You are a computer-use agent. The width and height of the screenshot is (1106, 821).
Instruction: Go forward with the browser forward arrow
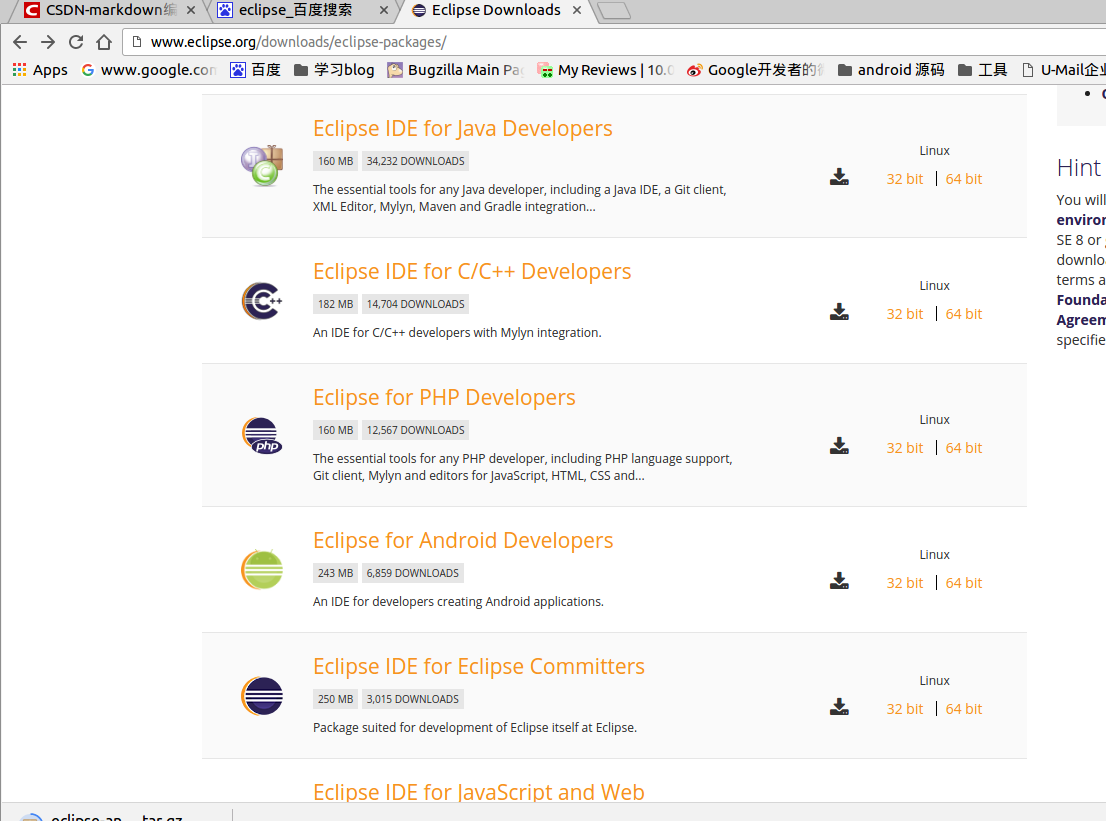pyautogui.click(x=48, y=42)
